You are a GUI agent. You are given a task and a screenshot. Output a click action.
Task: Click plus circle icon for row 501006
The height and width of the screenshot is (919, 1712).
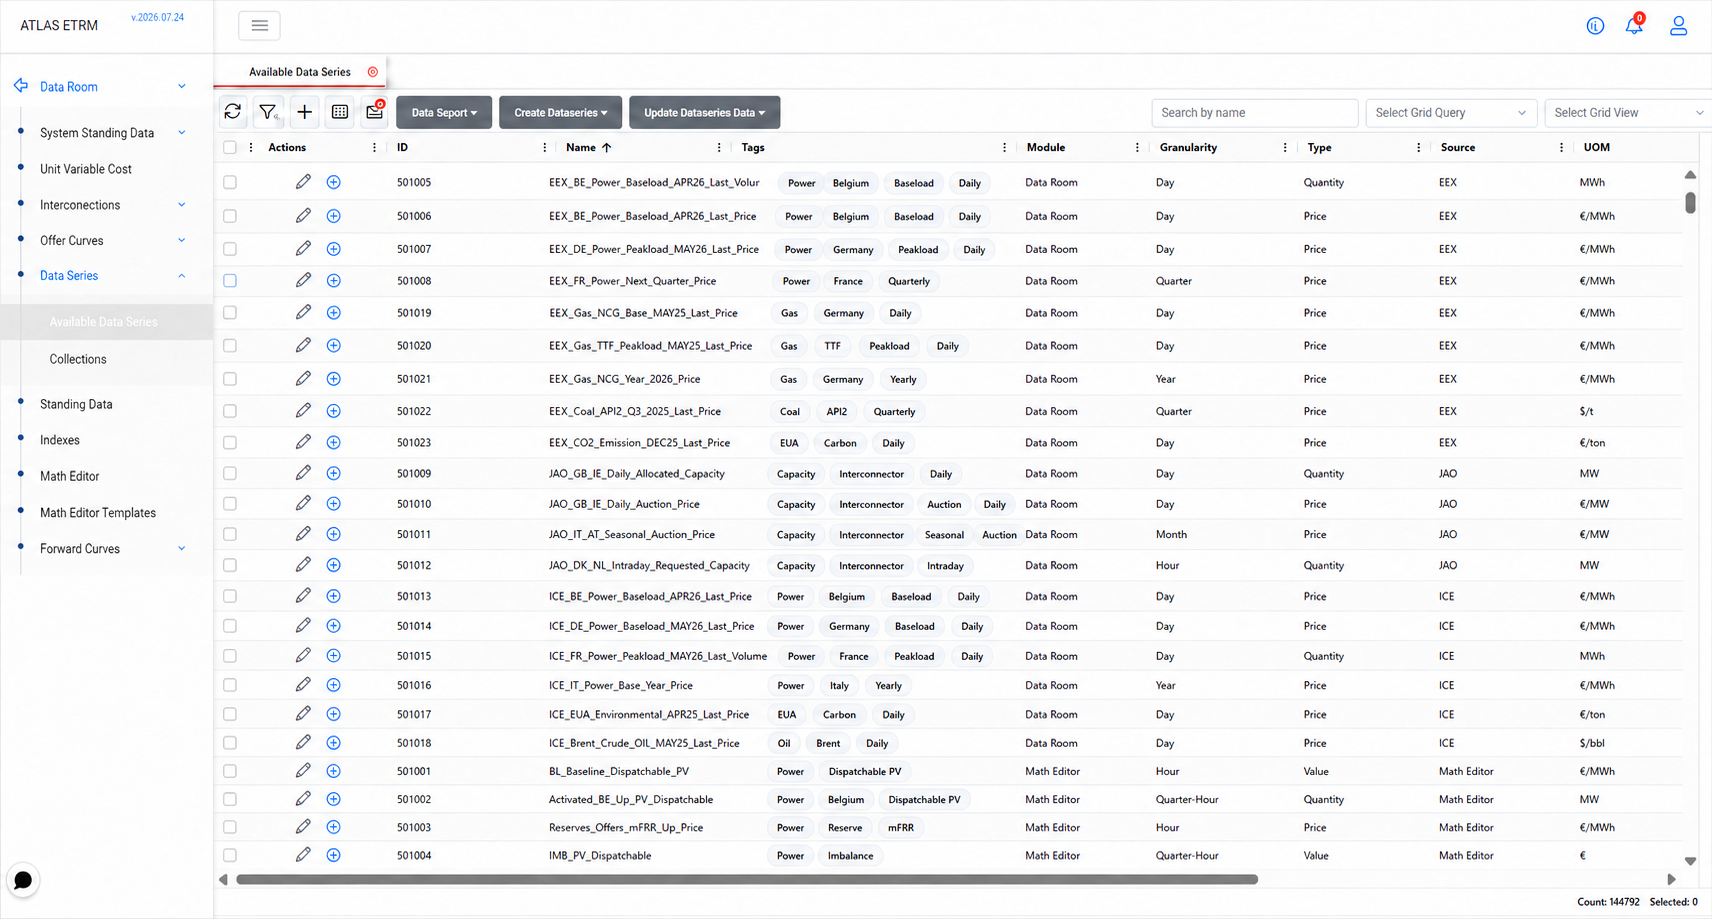(334, 216)
